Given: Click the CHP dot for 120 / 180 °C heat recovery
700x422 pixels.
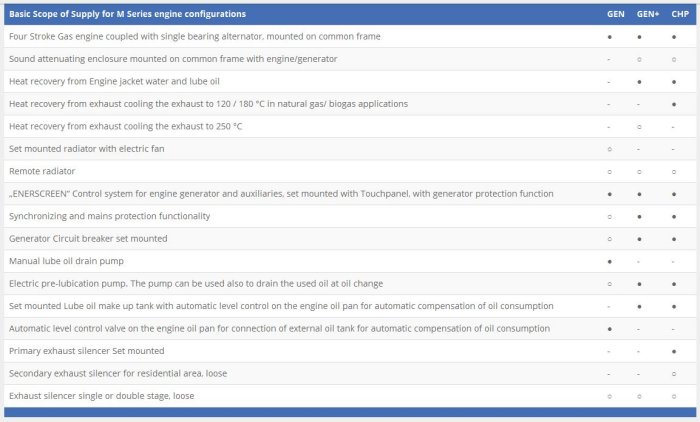Looking at the screenshot, I should (x=674, y=104).
